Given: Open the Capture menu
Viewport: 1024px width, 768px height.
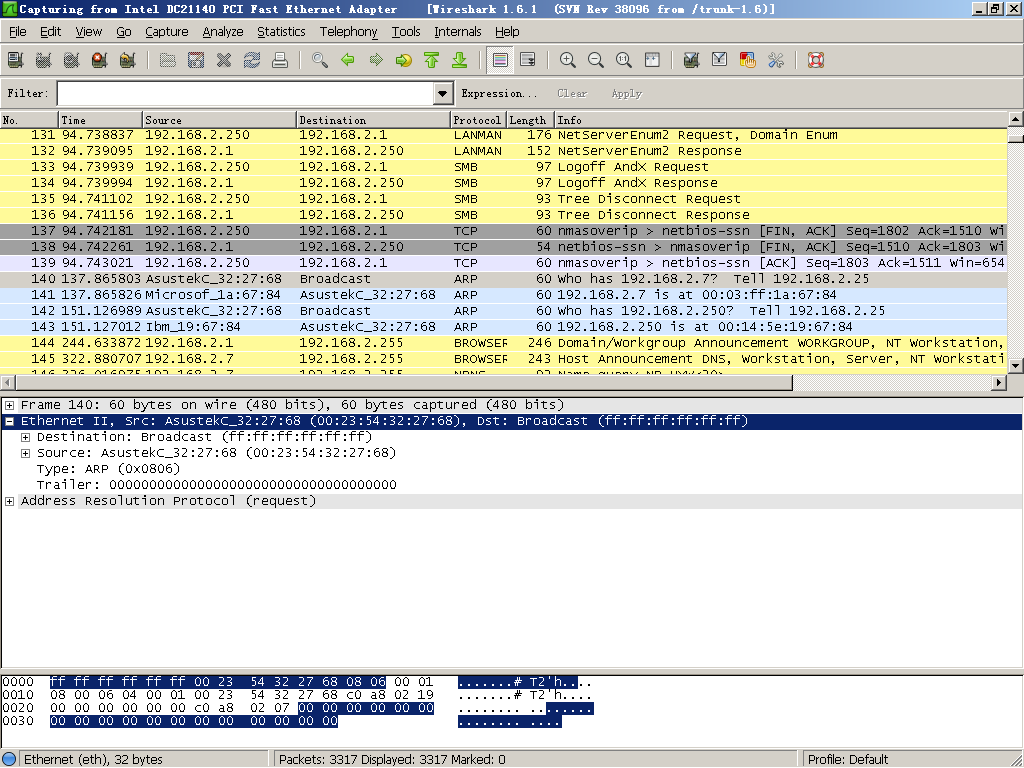Looking at the screenshot, I should pyautogui.click(x=167, y=31).
